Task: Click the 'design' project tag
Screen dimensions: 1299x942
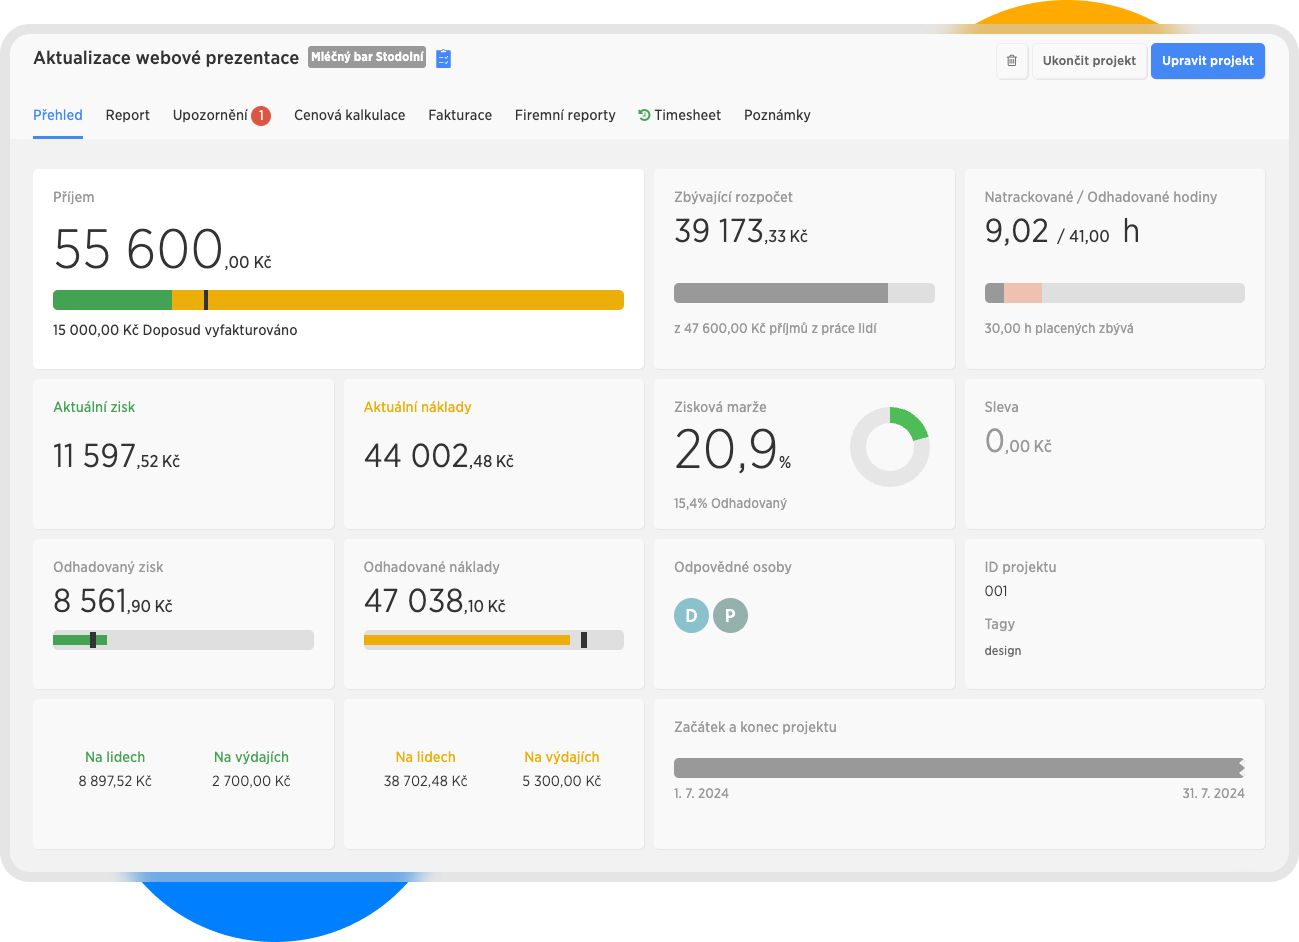Action: [x=1002, y=651]
